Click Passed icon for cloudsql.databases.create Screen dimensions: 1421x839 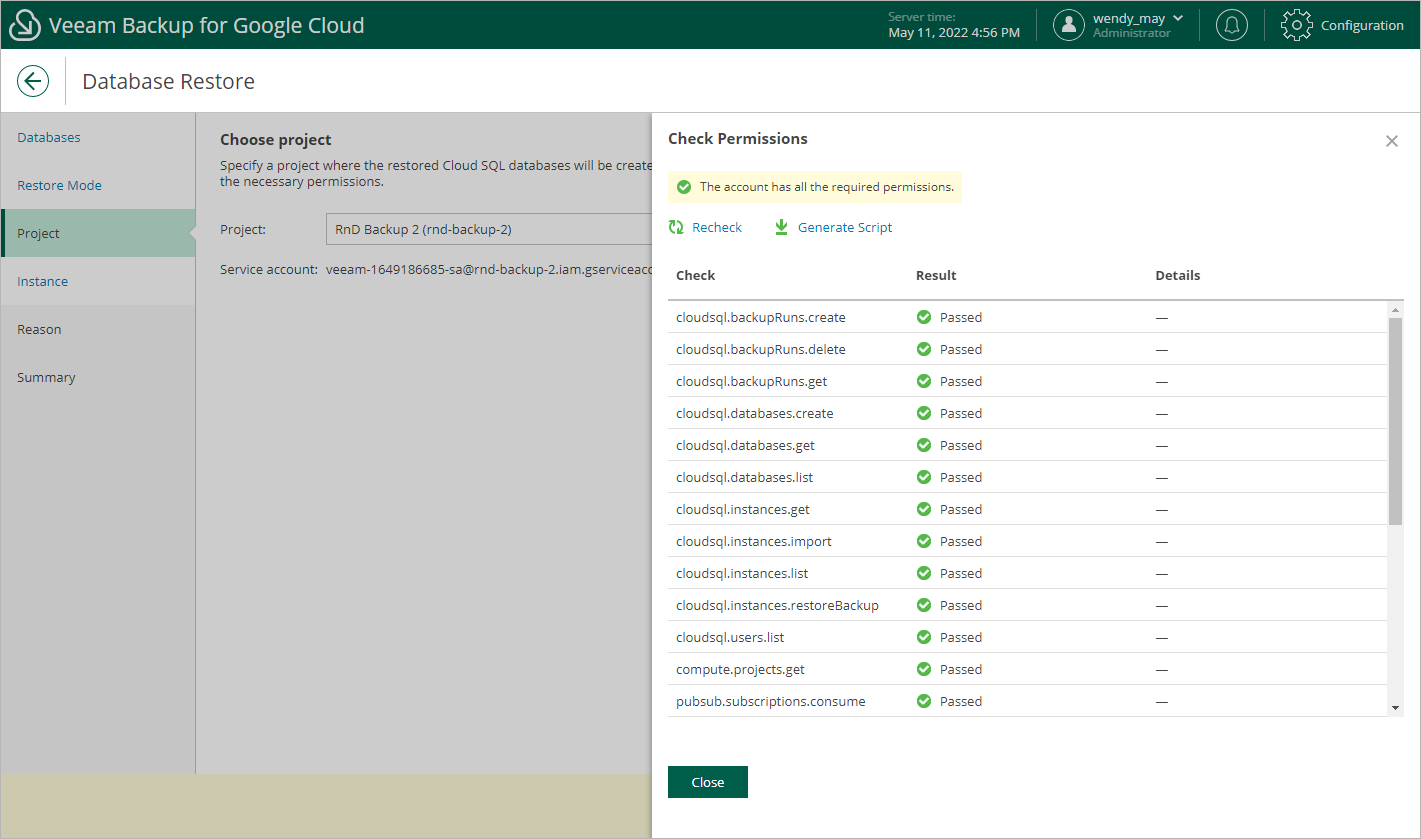click(x=924, y=413)
